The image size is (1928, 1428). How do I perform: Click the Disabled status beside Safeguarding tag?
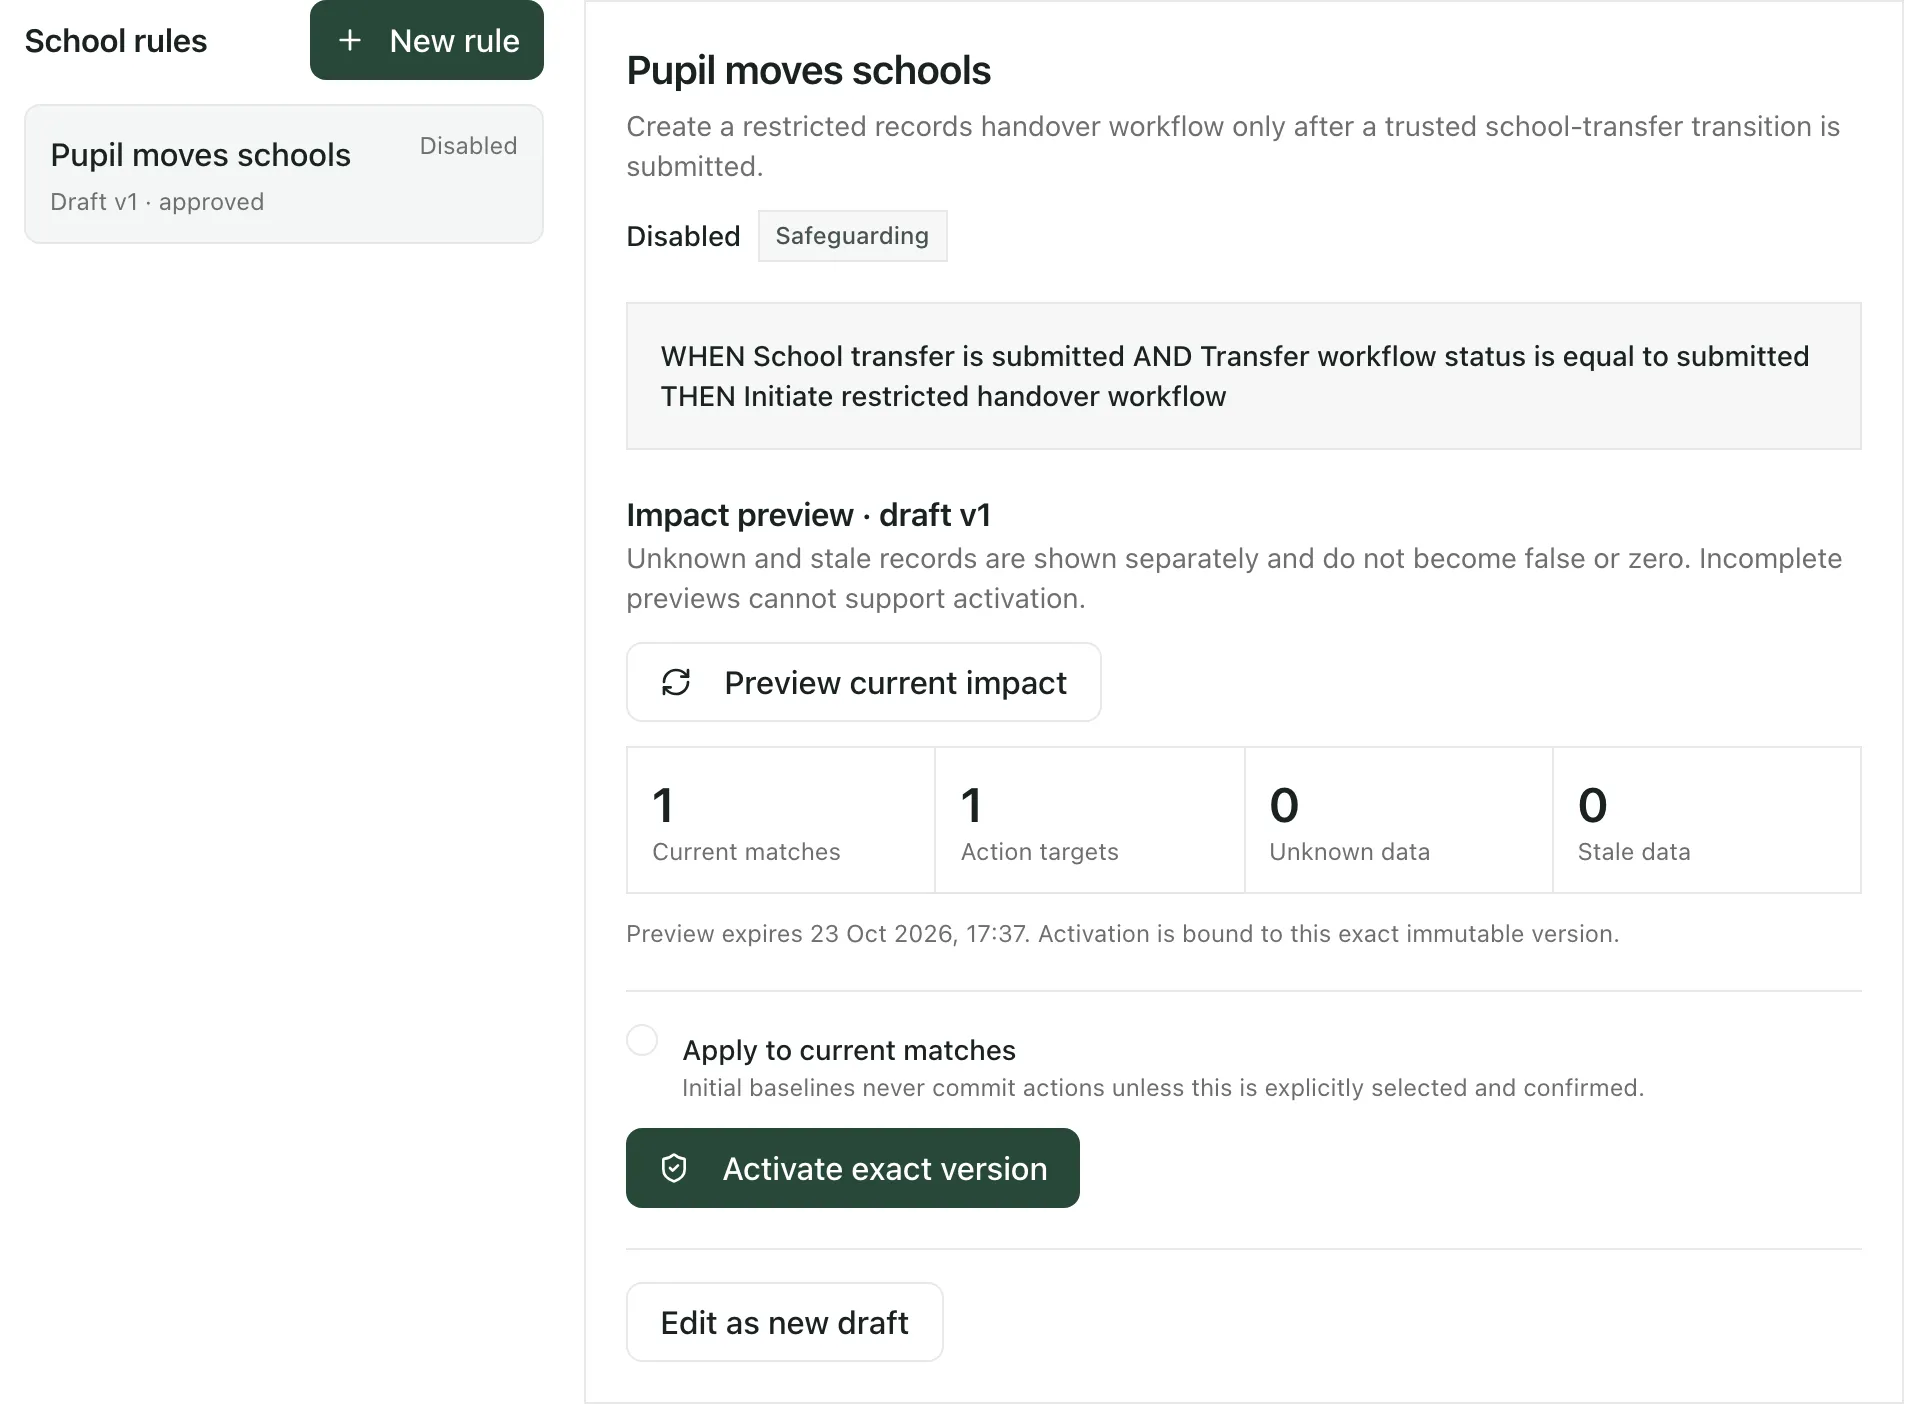point(683,236)
